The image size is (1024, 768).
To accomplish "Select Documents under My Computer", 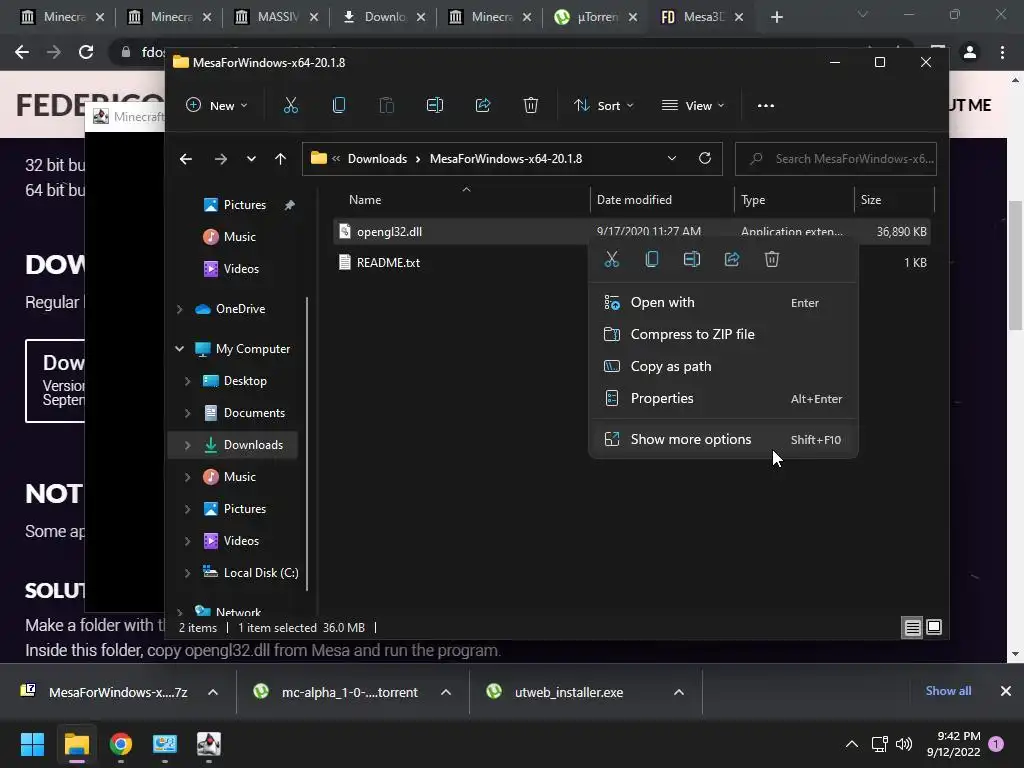I will coord(254,413).
